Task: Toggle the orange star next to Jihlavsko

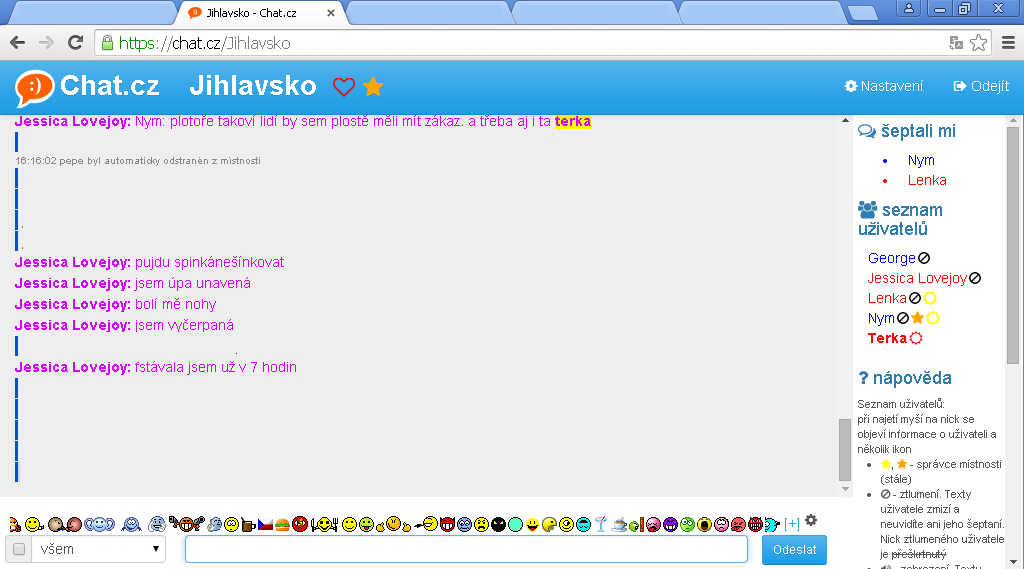Action: pyautogui.click(x=373, y=86)
